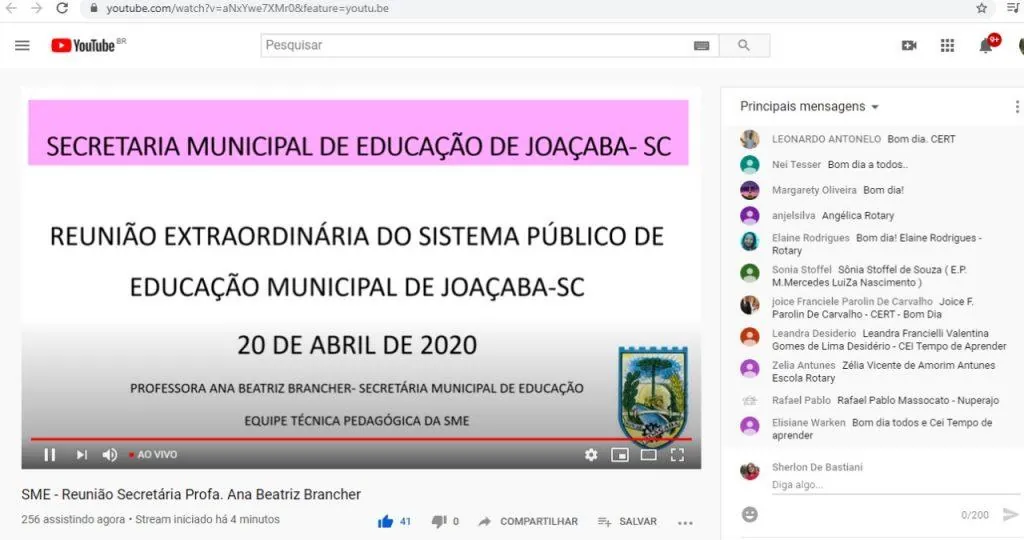This screenshot has width=1024, height=540.
Task: Mute the video volume speaker icon
Action: coord(110,454)
